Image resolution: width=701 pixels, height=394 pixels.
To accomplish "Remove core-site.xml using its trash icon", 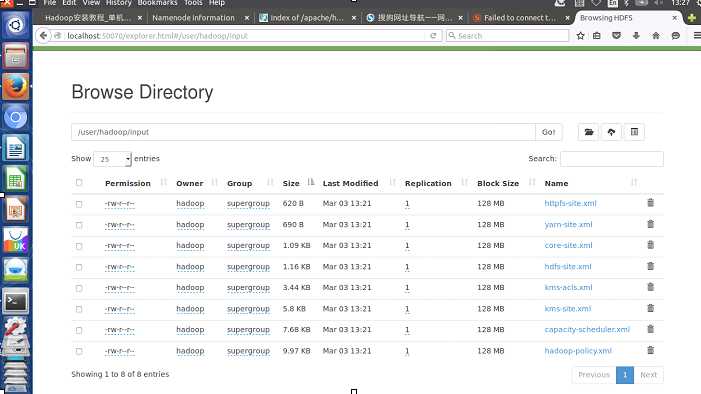I will tap(650, 245).
